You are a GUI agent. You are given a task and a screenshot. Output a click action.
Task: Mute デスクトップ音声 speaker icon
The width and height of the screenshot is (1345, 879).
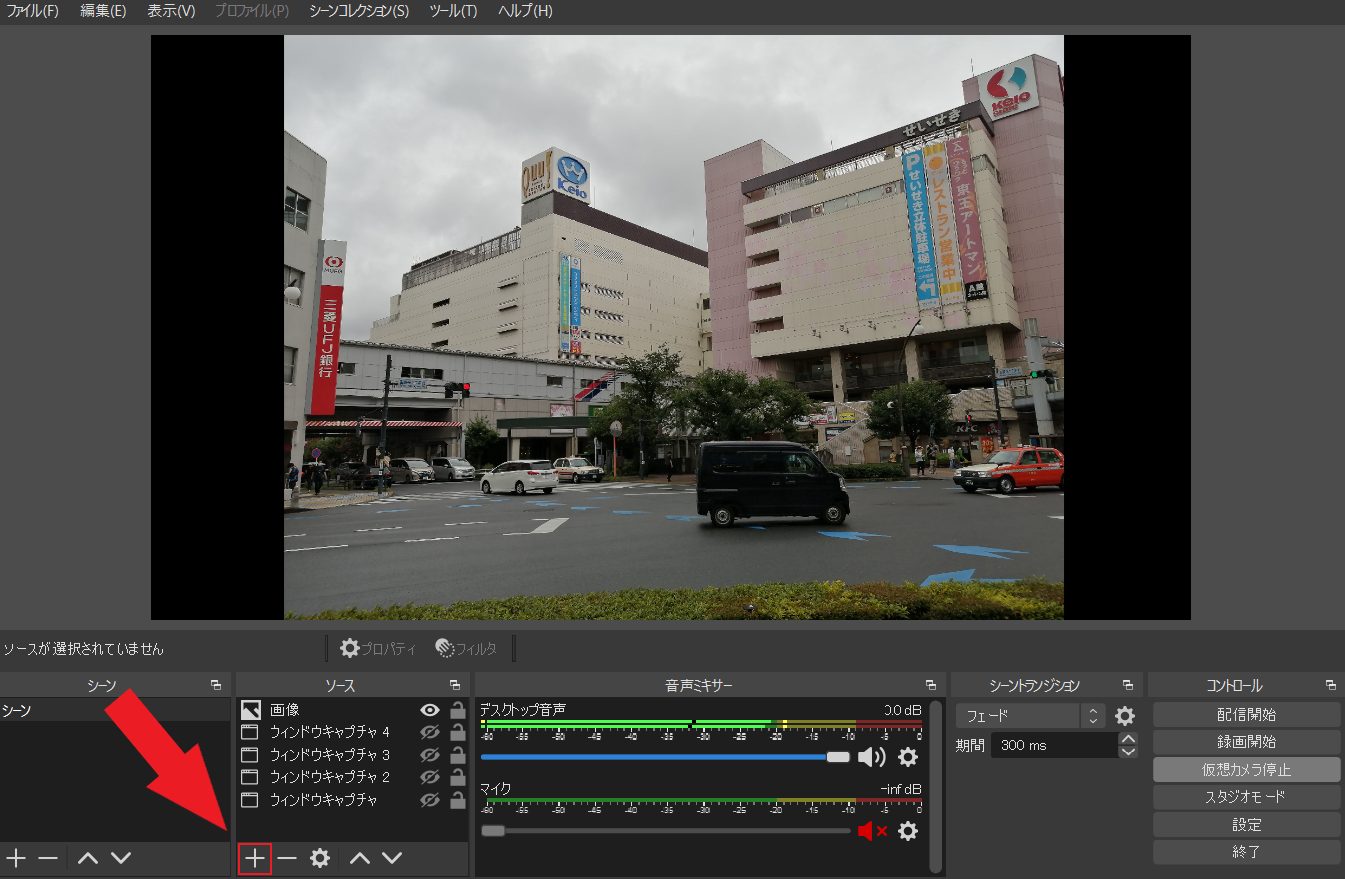tap(871, 757)
